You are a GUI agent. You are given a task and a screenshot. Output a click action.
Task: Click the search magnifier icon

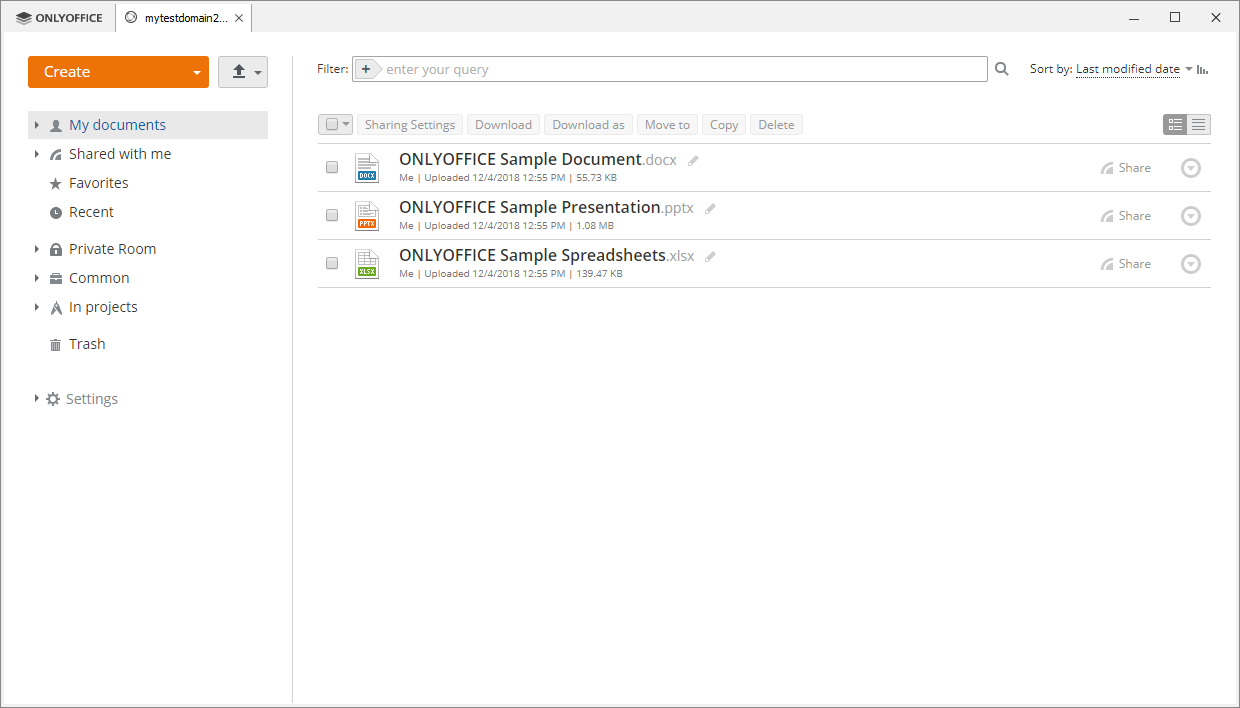click(1001, 68)
